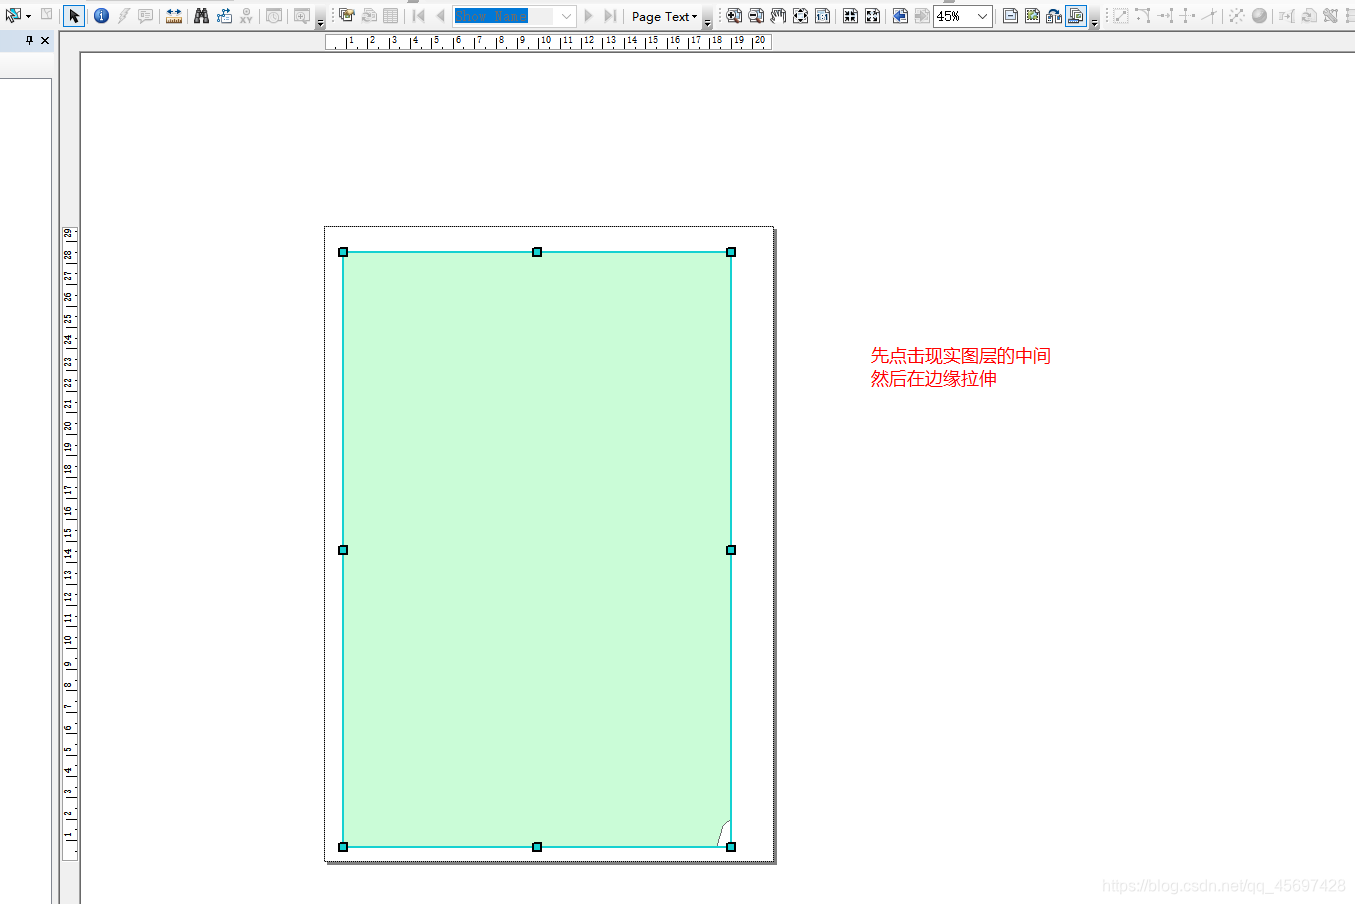Click the top-right handle of data frame
Screen dimensions: 1355x904
[731, 252]
